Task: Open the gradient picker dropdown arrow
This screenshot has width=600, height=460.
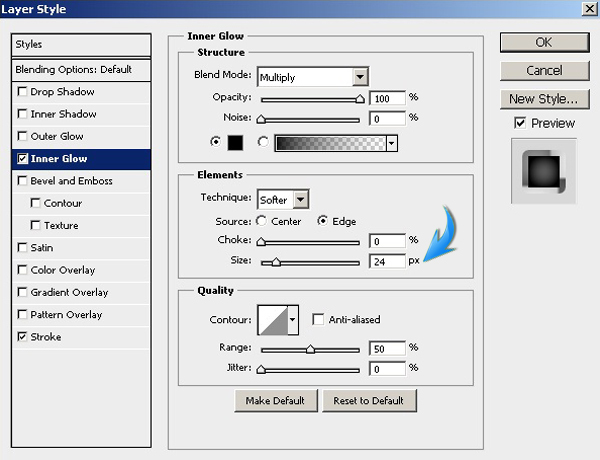Action: coord(392,142)
